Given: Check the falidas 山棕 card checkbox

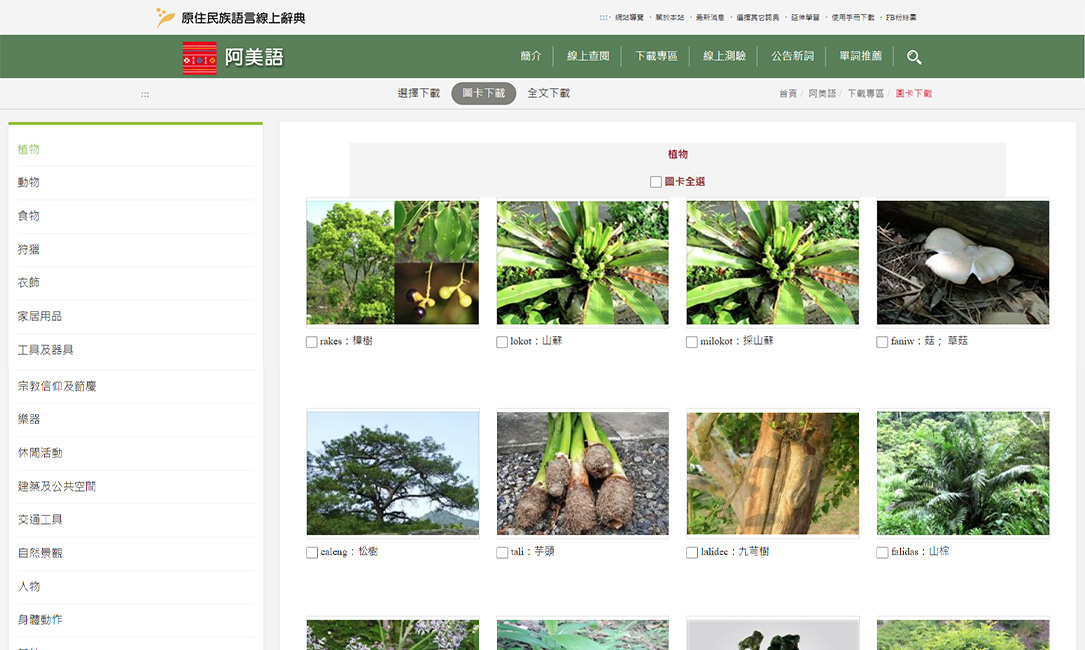Looking at the screenshot, I should 882,552.
